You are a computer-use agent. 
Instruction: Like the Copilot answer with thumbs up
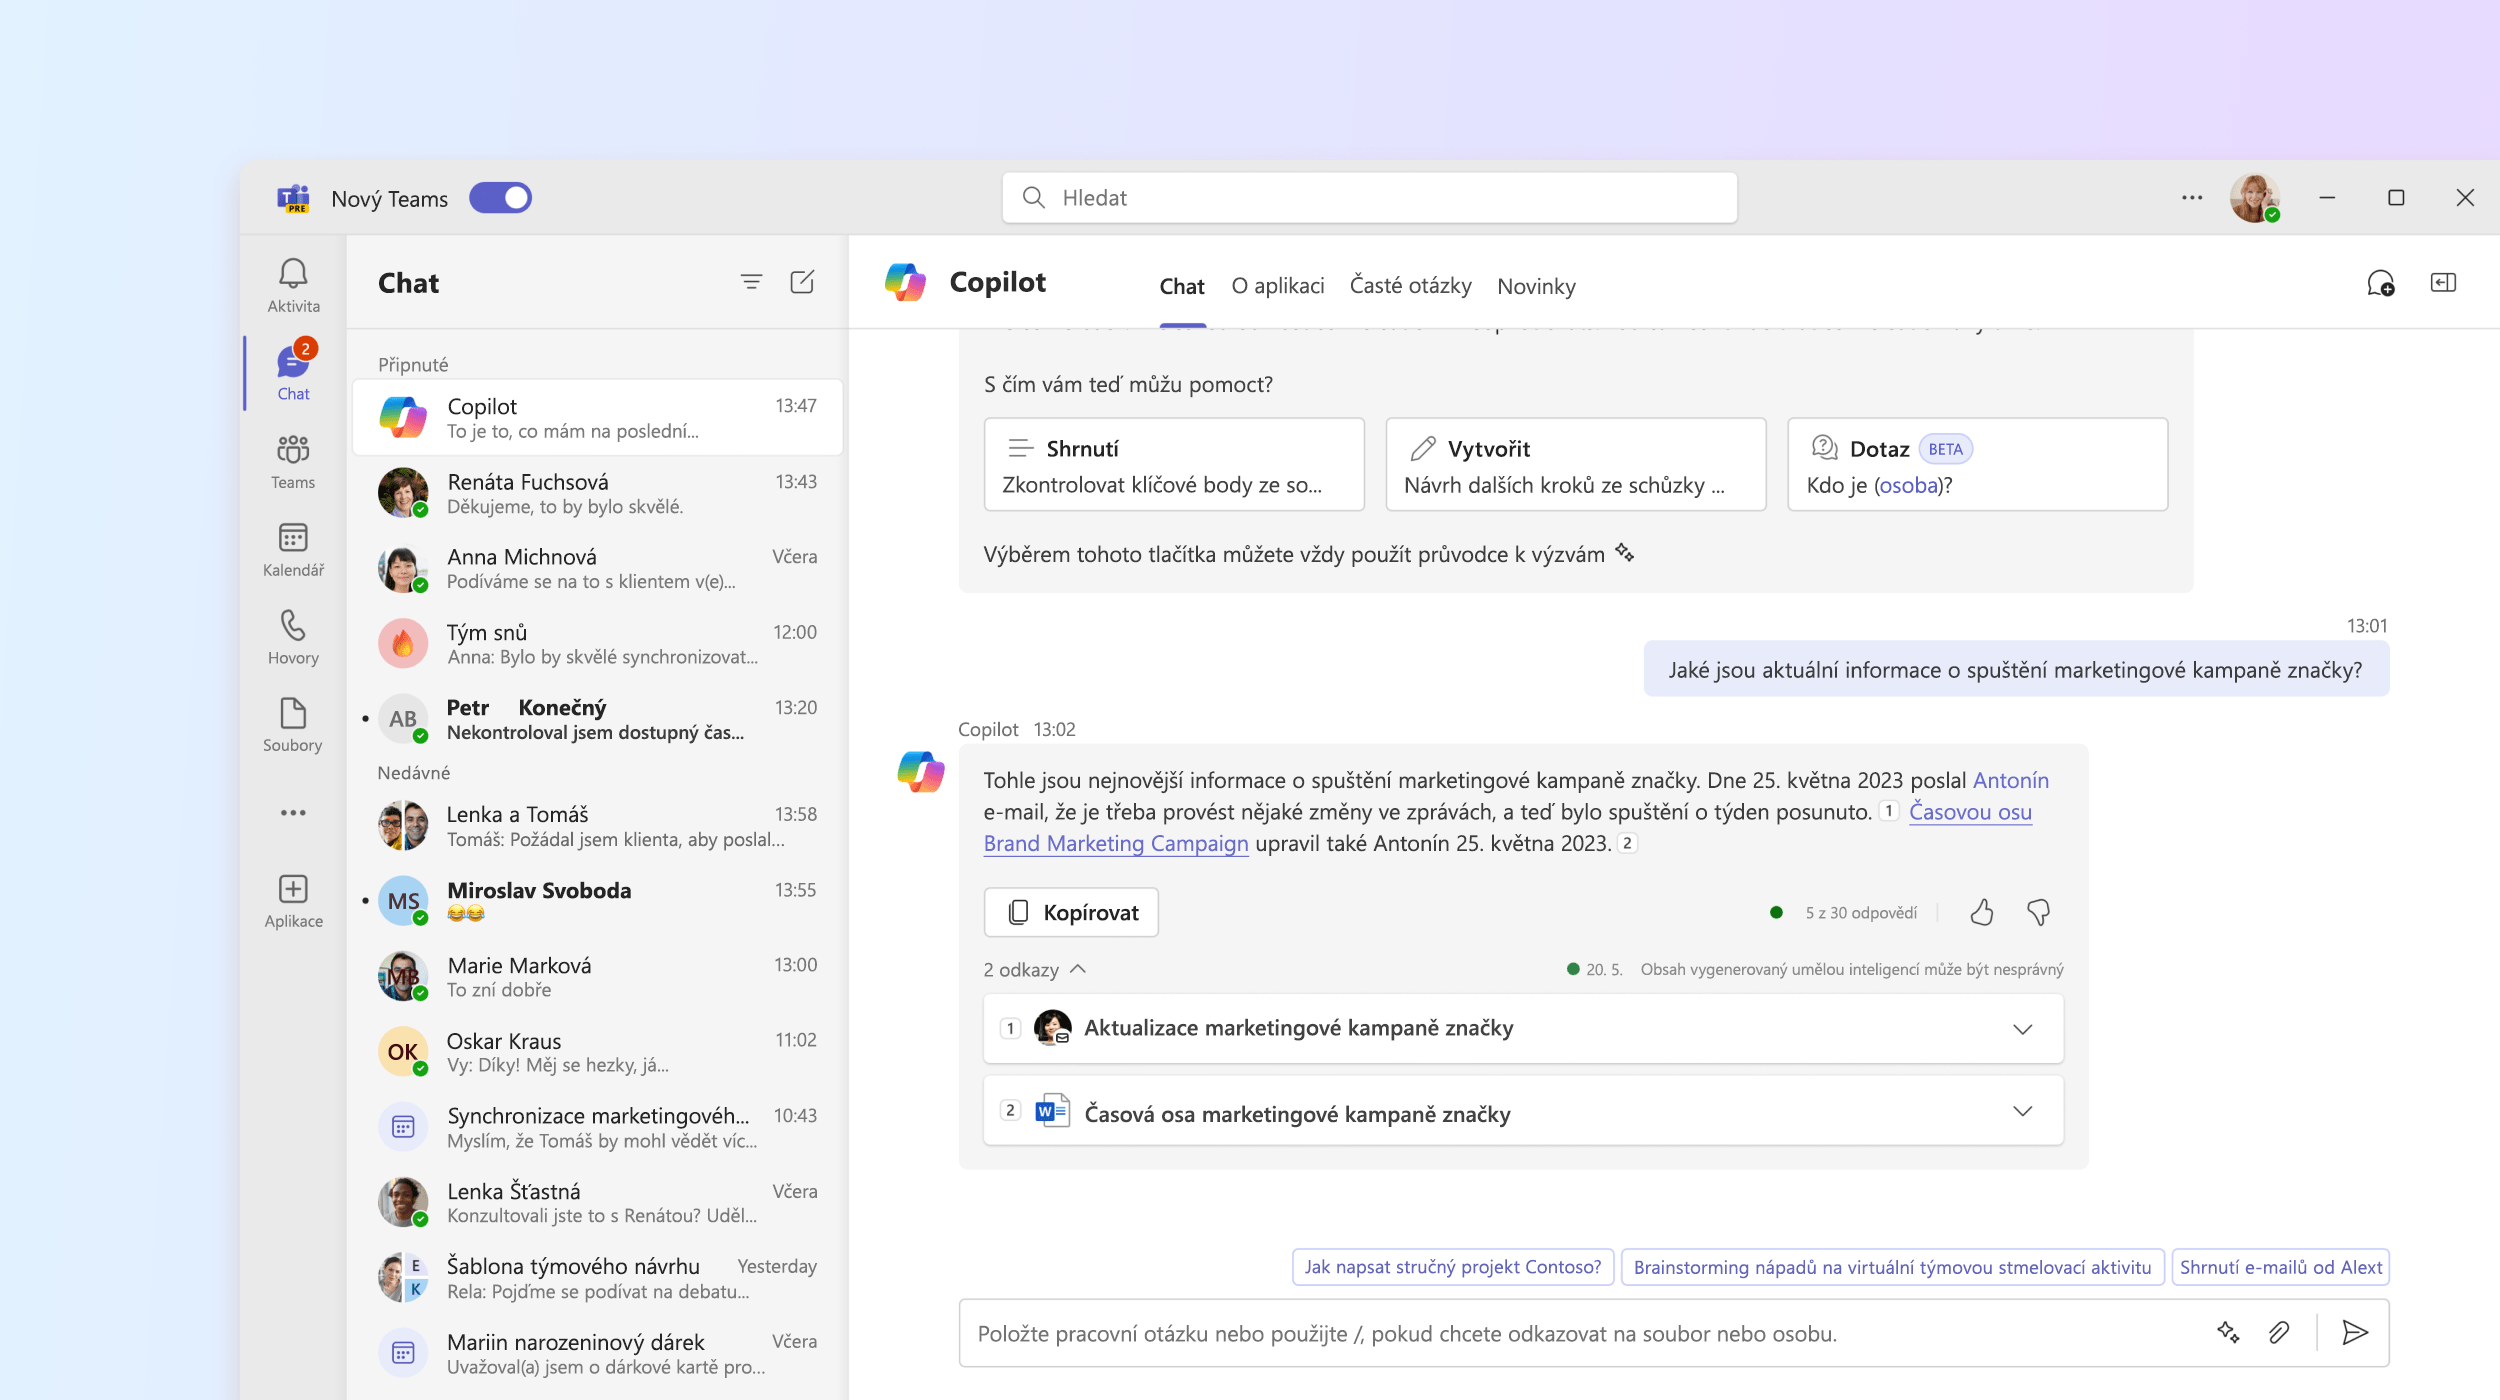point(1982,912)
